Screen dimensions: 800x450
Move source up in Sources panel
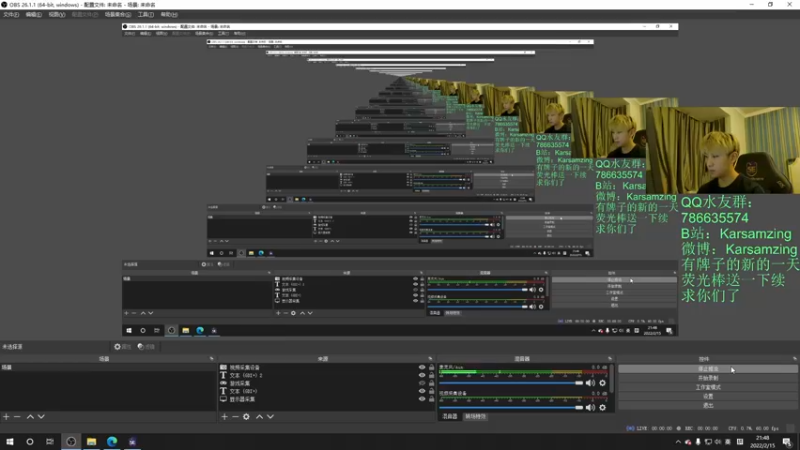click(x=259, y=417)
